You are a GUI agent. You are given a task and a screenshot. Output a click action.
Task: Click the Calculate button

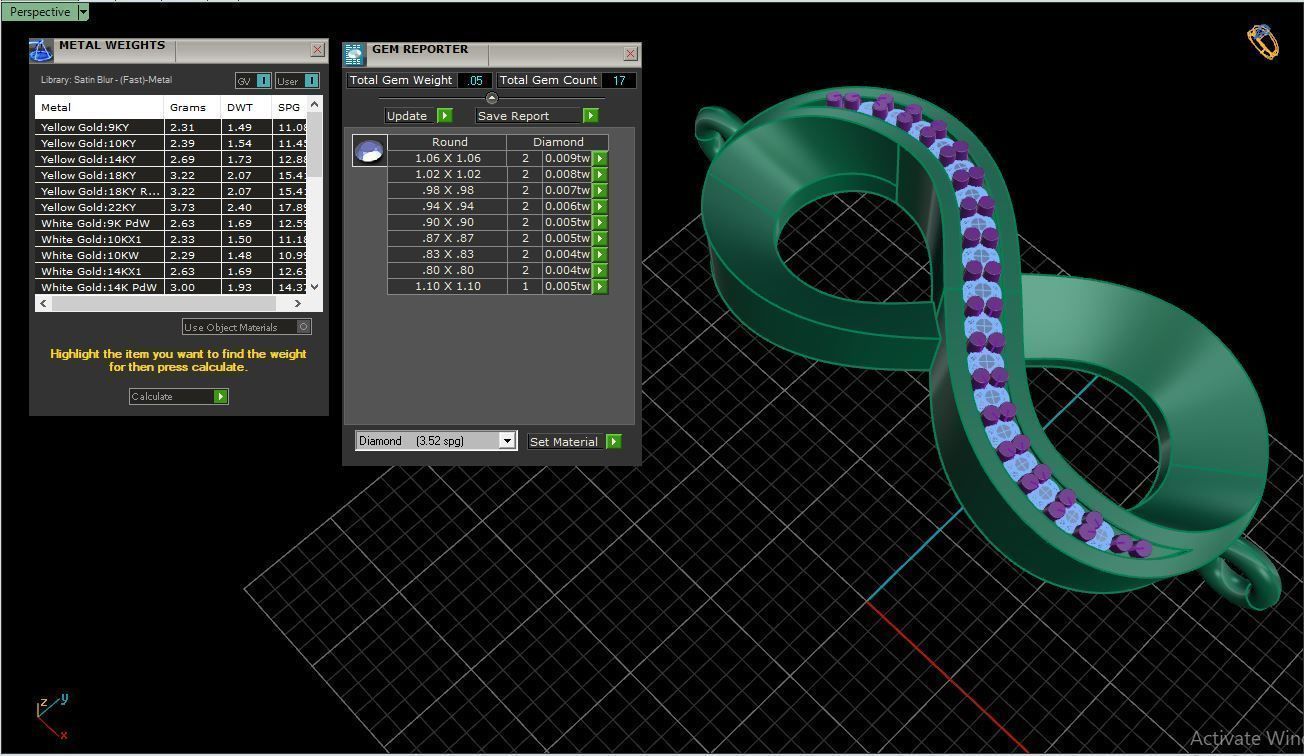pyautogui.click(x=178, y=397)
